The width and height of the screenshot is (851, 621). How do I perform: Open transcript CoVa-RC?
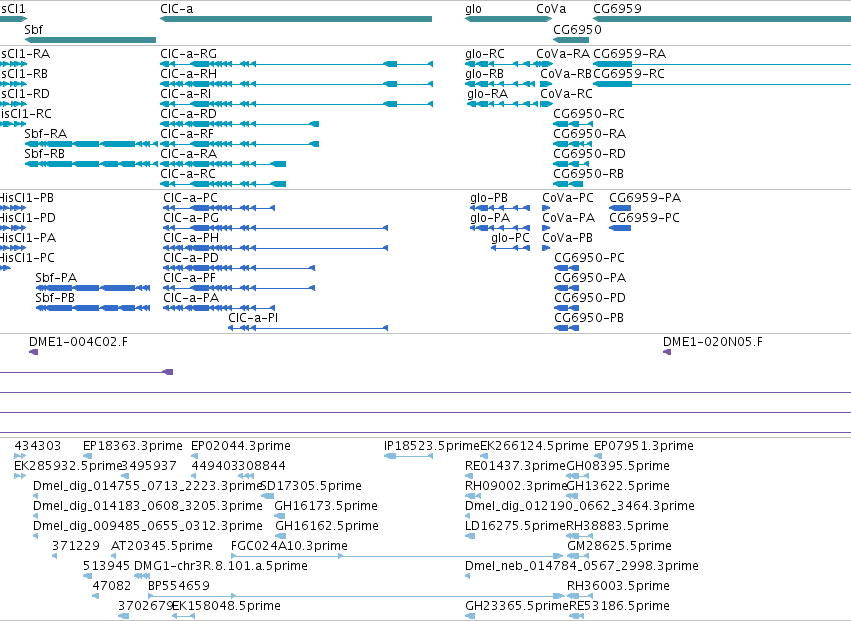click(547, 104)
